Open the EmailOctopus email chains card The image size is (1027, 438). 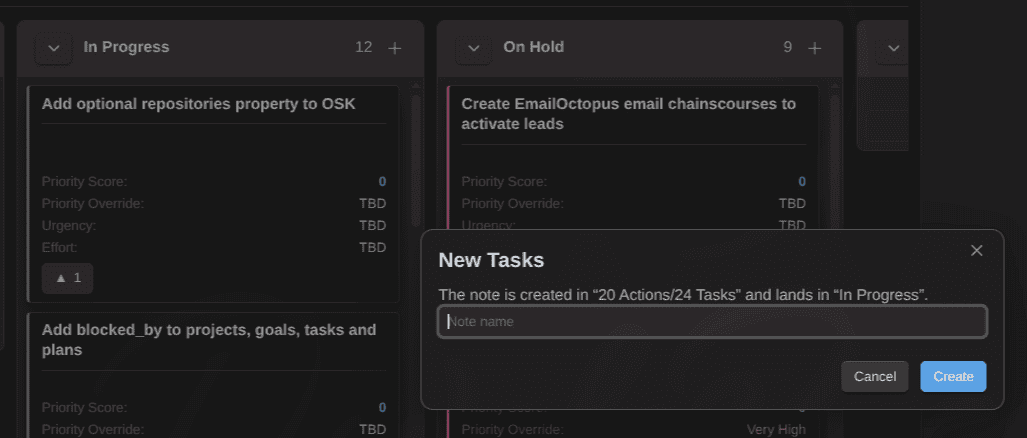coord(628,113)
